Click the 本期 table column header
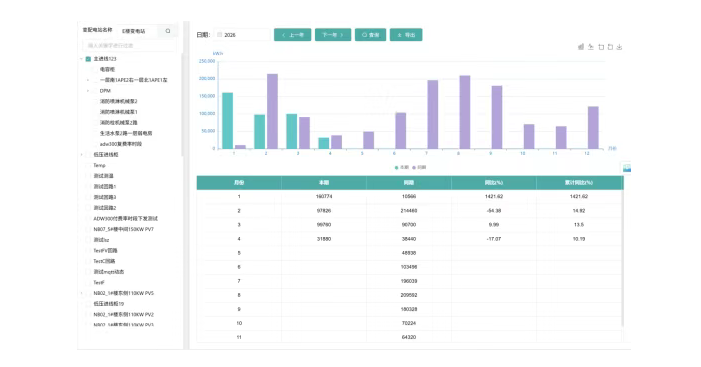This screenshot has width=701, height=367. coord(324,182)
